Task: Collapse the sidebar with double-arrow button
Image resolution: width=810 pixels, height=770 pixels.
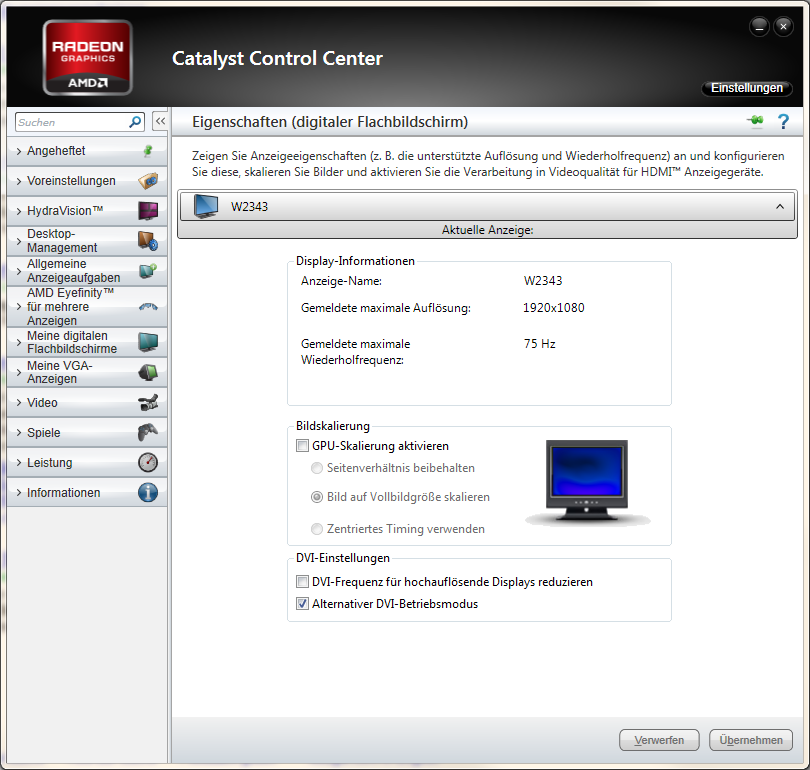Action: [x=160, y=121]
